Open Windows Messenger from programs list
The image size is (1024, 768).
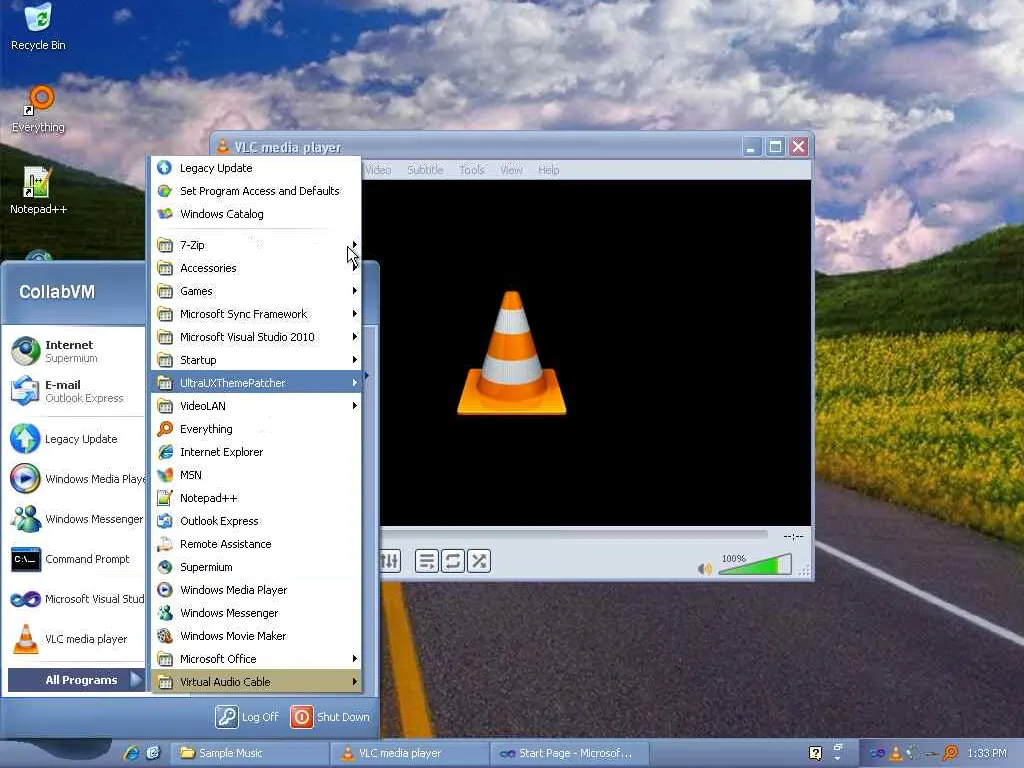[256, 613]
